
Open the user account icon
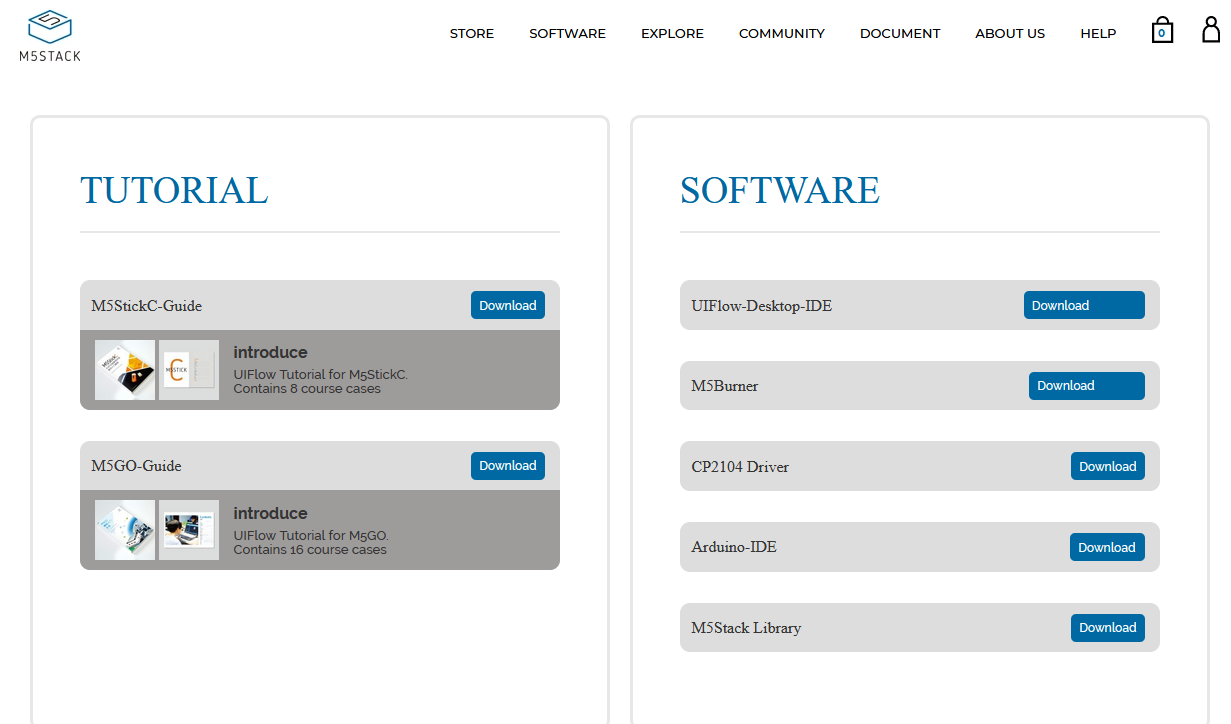(1212, 29)
